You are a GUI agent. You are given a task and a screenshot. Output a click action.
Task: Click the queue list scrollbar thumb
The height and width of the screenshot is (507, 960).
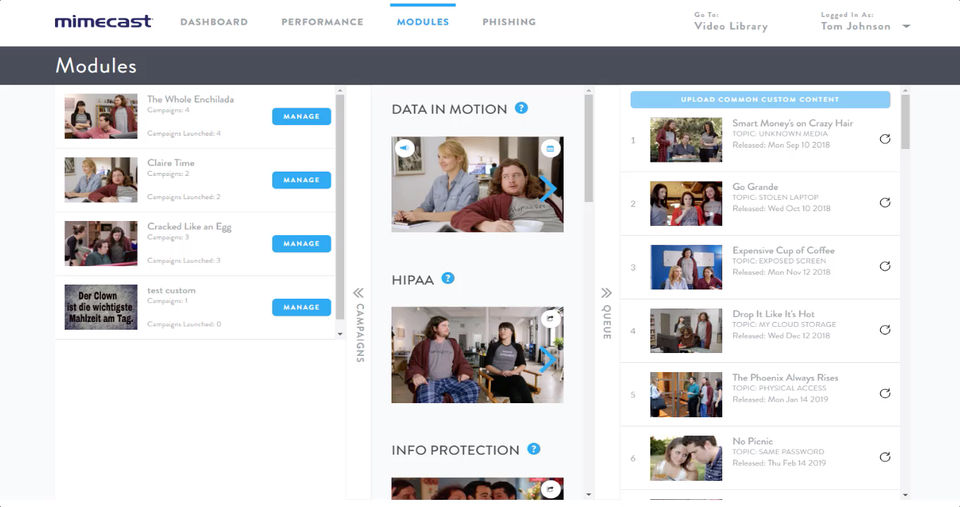(x=906, y=122)
